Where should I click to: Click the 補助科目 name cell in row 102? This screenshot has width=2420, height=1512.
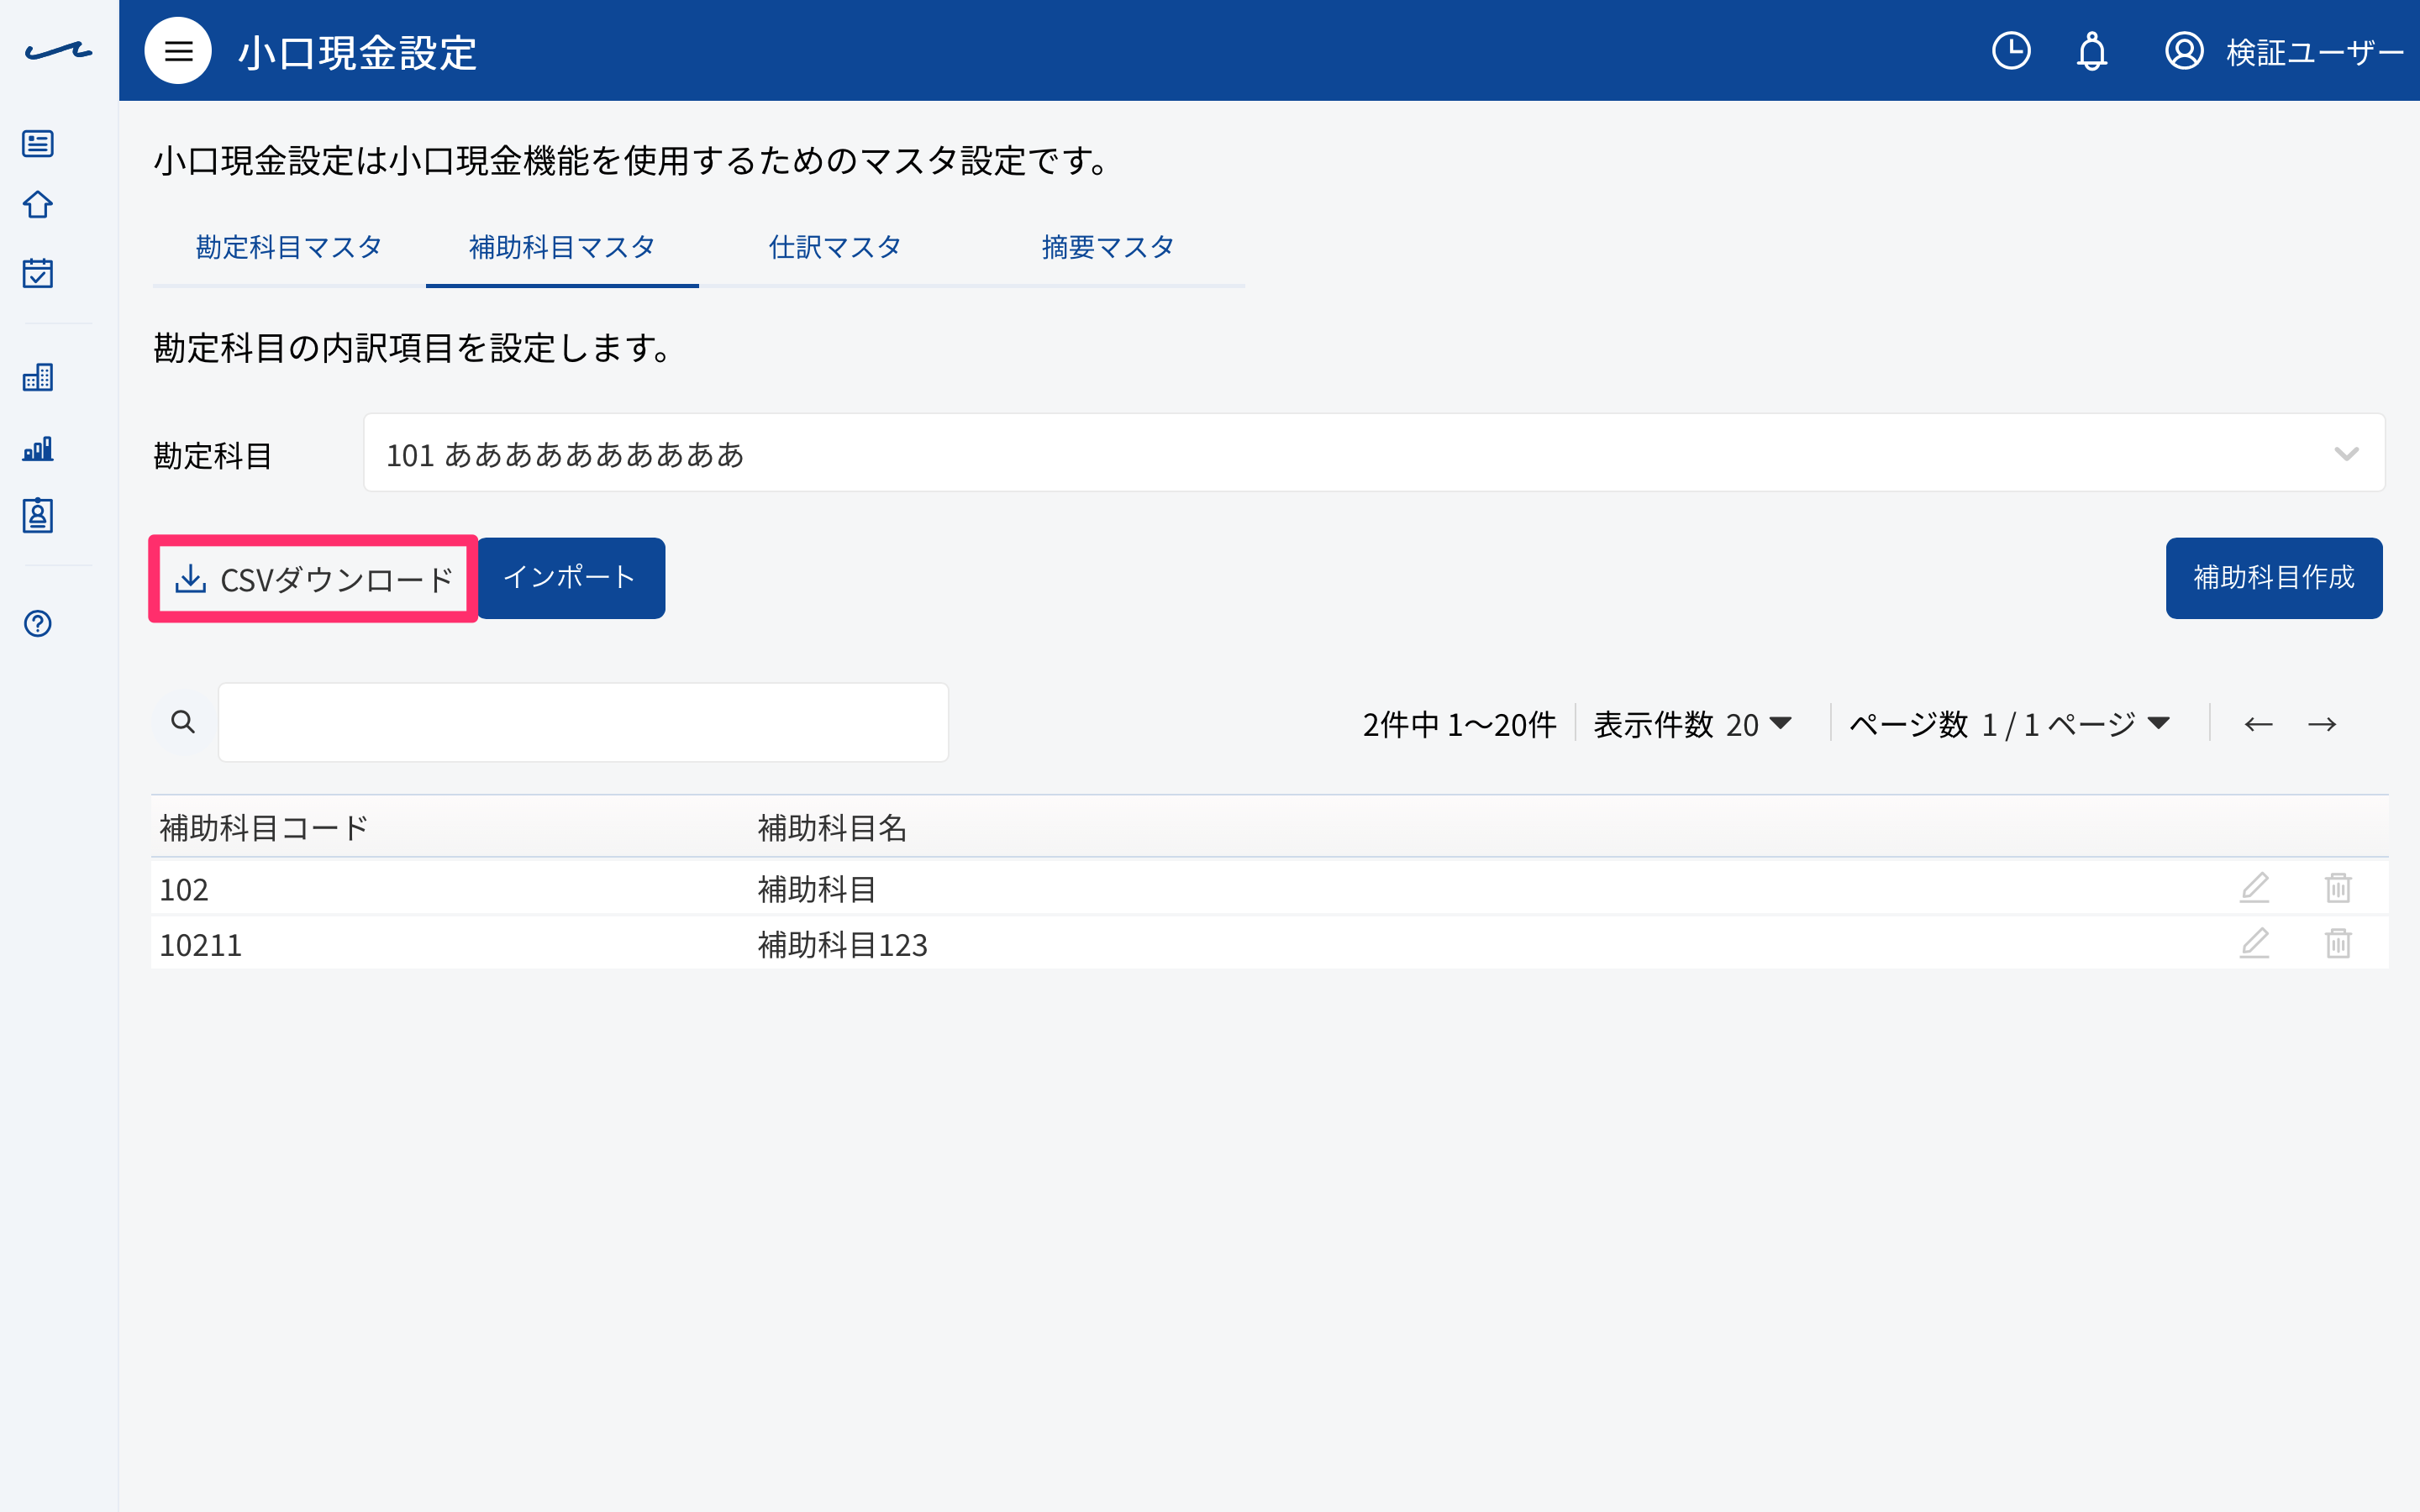[x=817, y=889]
